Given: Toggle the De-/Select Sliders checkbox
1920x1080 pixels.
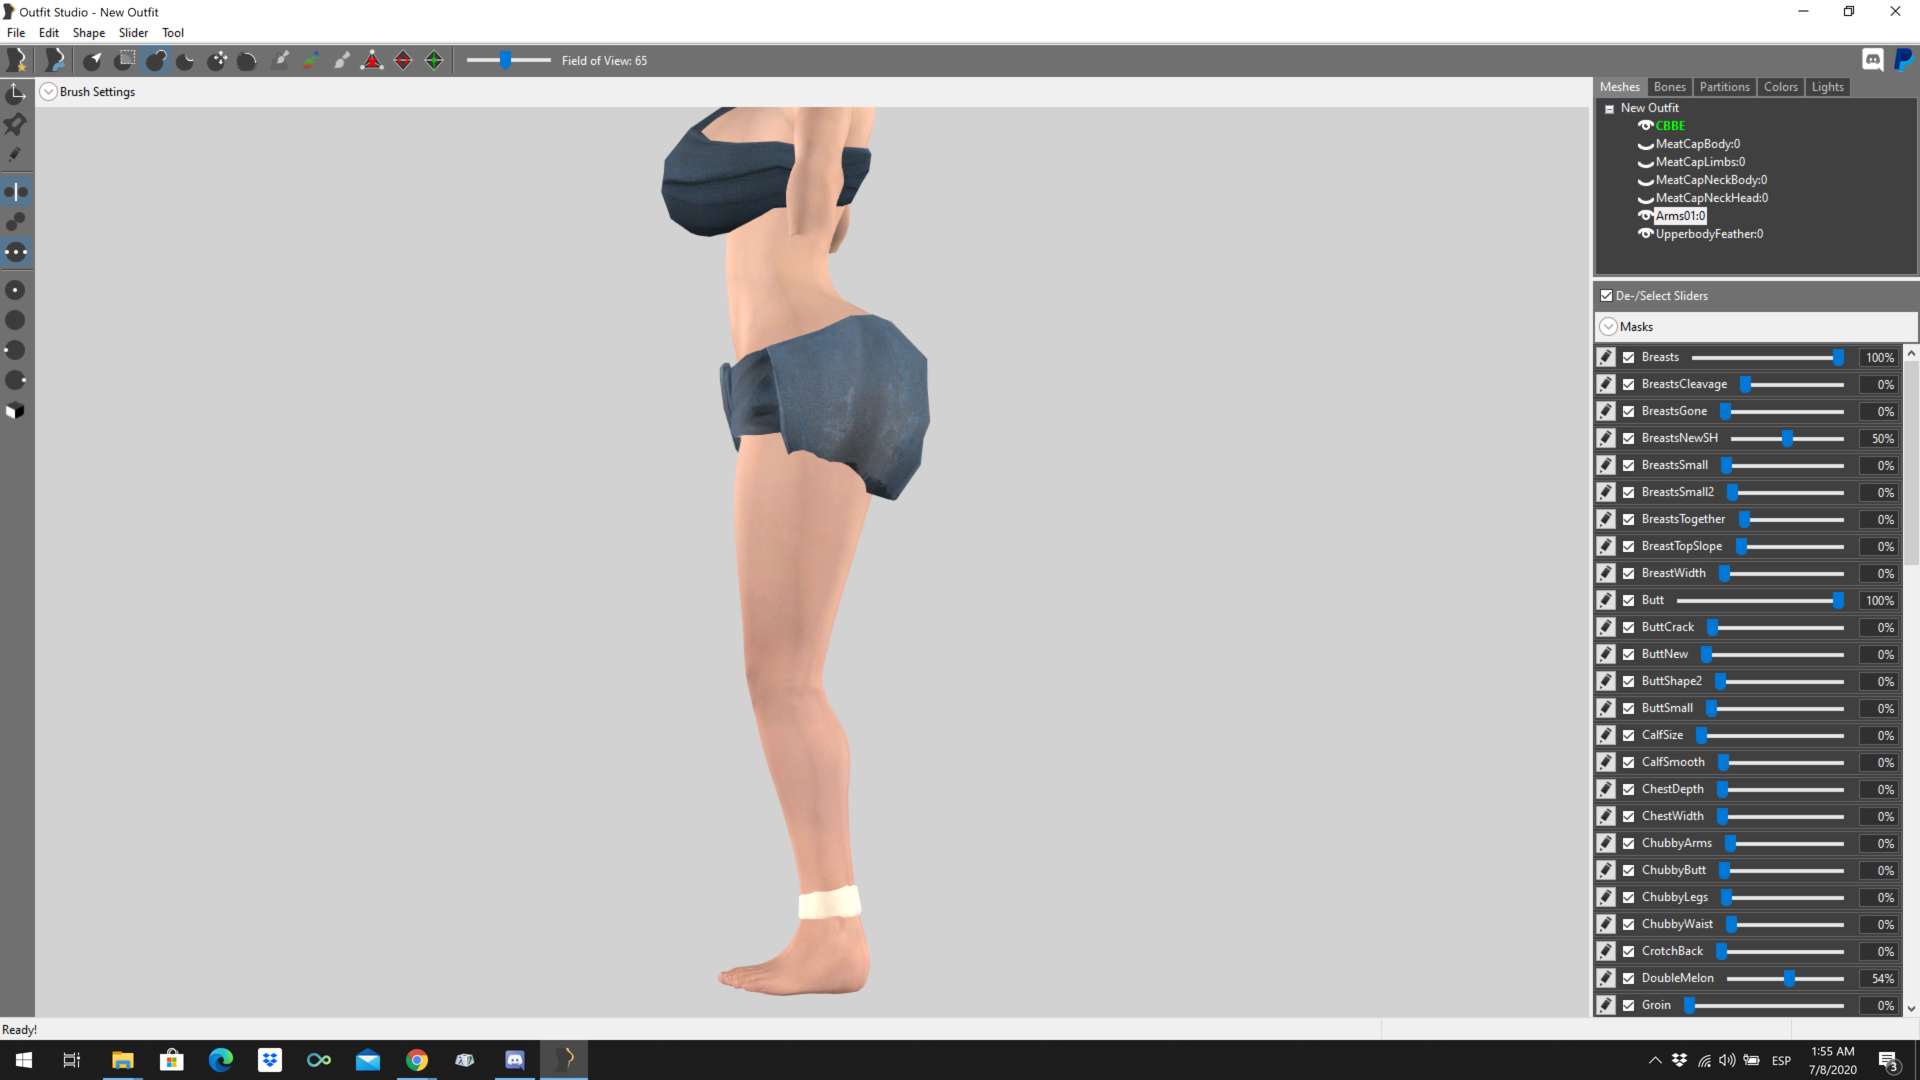Looking at the screenshot, I should [x=1606, y=296].
